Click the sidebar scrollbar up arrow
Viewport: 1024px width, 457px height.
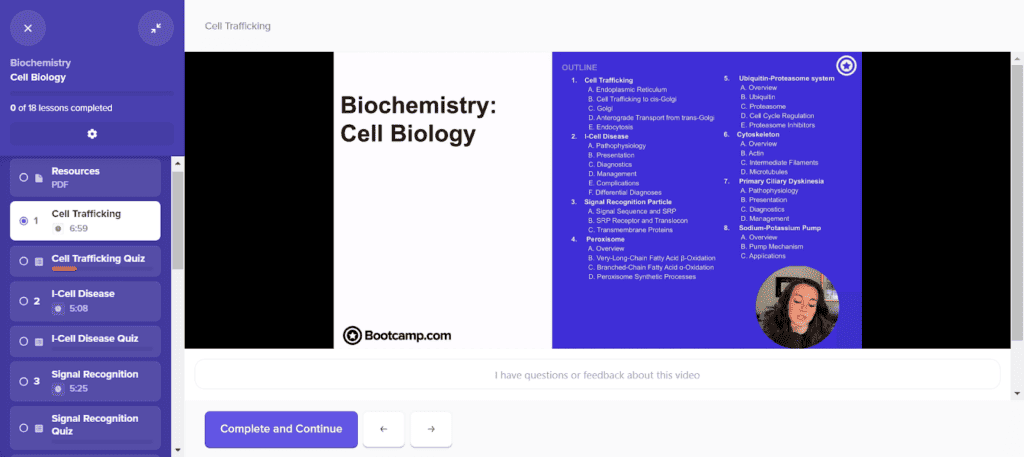pos(177,163)
